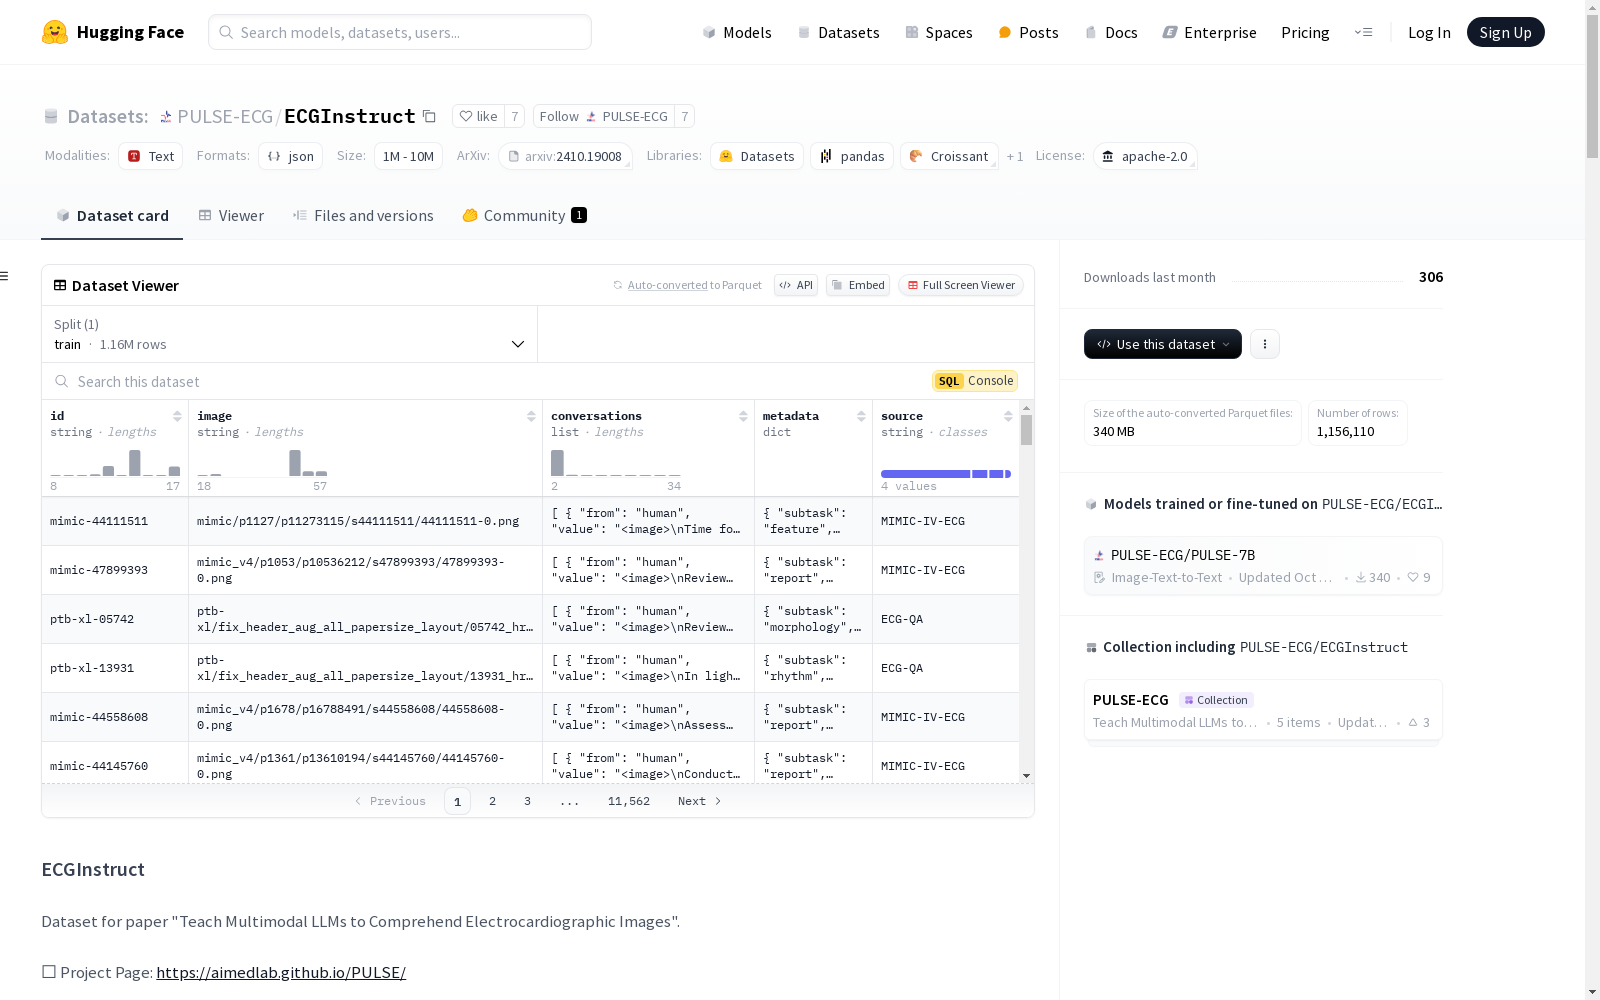Click the Datasets library tag
Image resolution: width=1600 pixels, height=1000 pixels.
click(756, 156)
